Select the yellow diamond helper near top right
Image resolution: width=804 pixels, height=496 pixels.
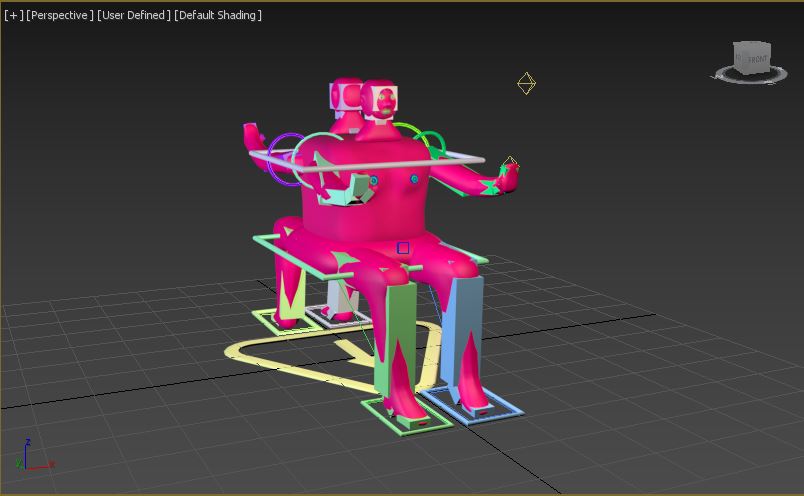point(526,83)
